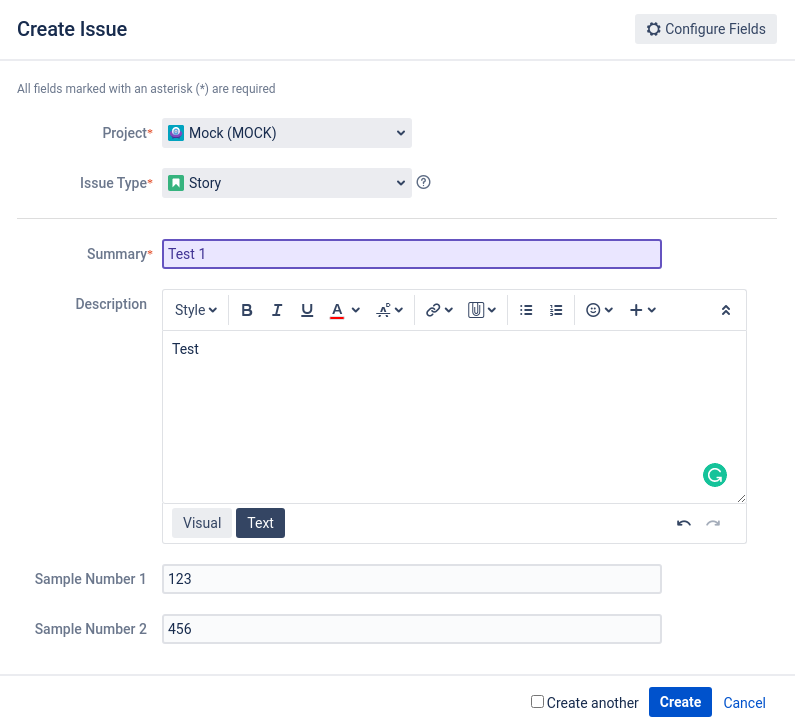Screen dimensions: 795x724
Task: Toggle underline formatting icon
Action: [x=307, y=310]
